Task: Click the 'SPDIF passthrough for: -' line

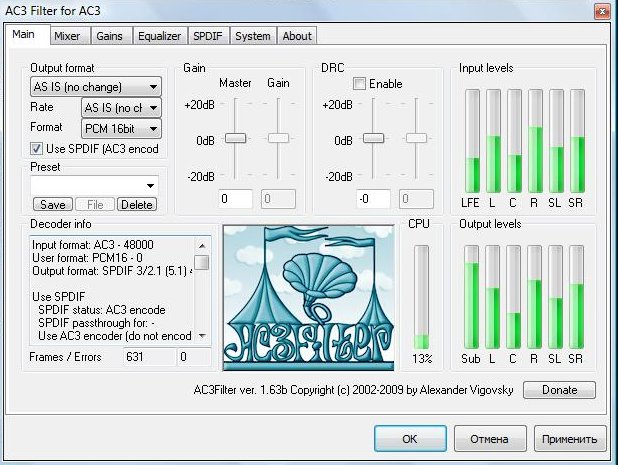Action: (x=96, y=323)
